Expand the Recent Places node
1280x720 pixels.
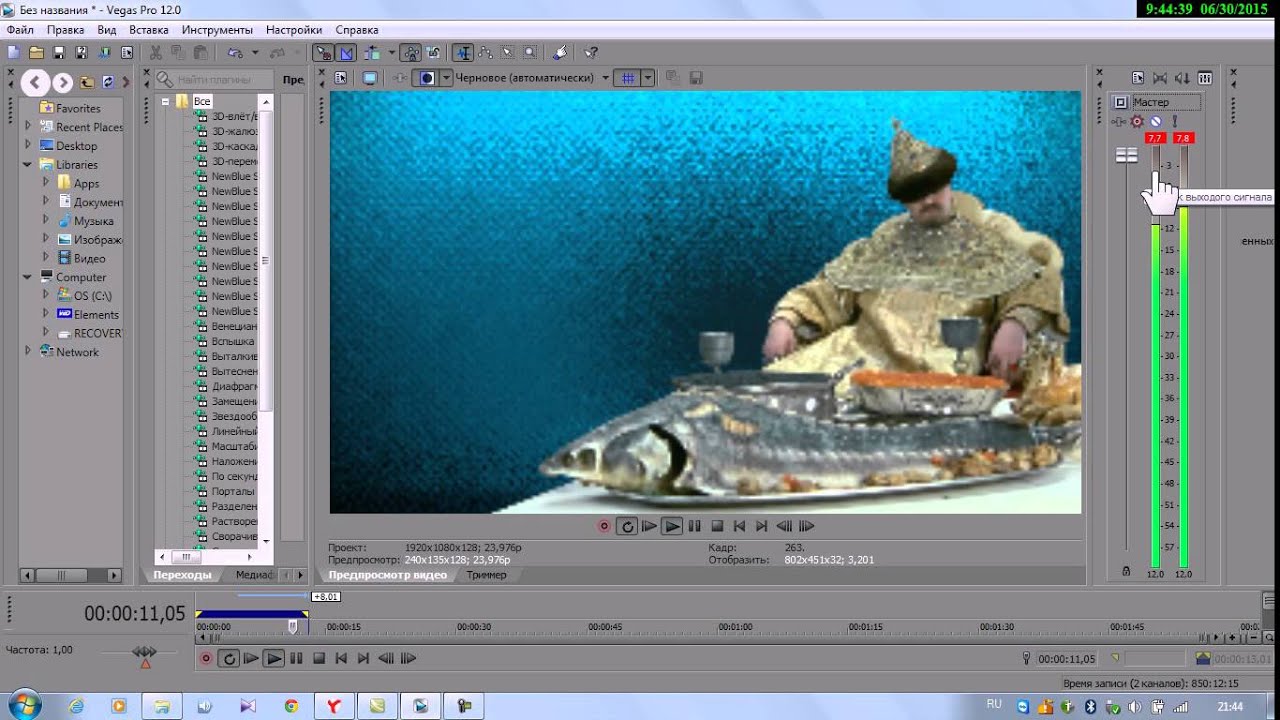28,127
